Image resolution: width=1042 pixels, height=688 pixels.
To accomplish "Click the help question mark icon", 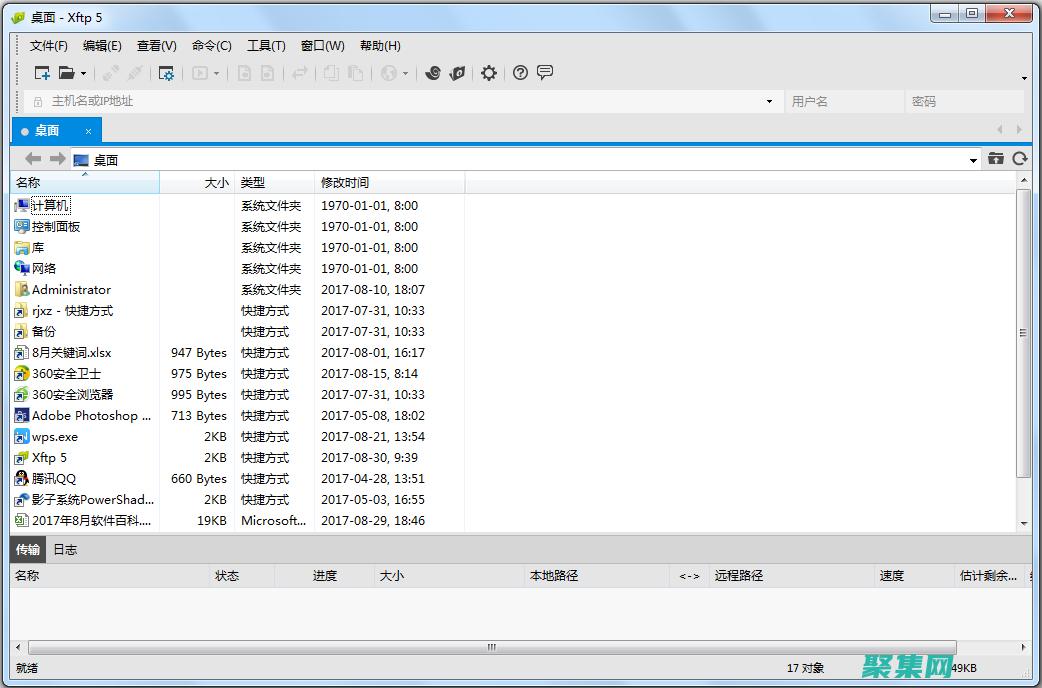I will tap(519, 72).
